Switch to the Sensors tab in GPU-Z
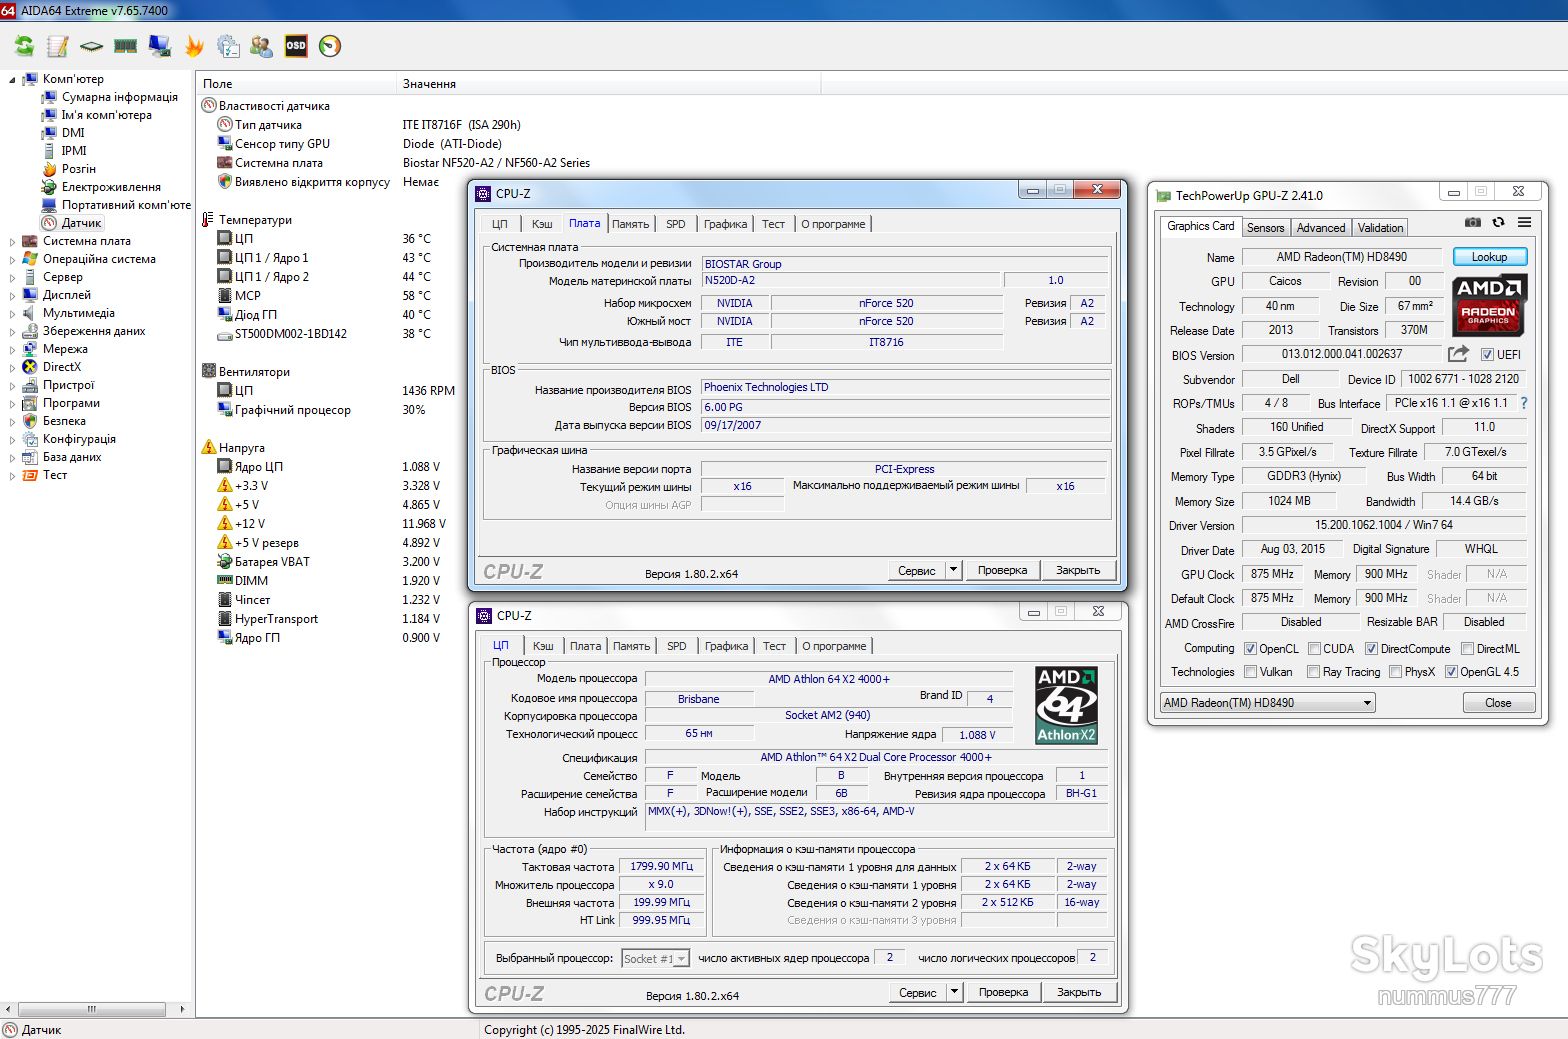1568x1039 pixels. (1265, 228)
